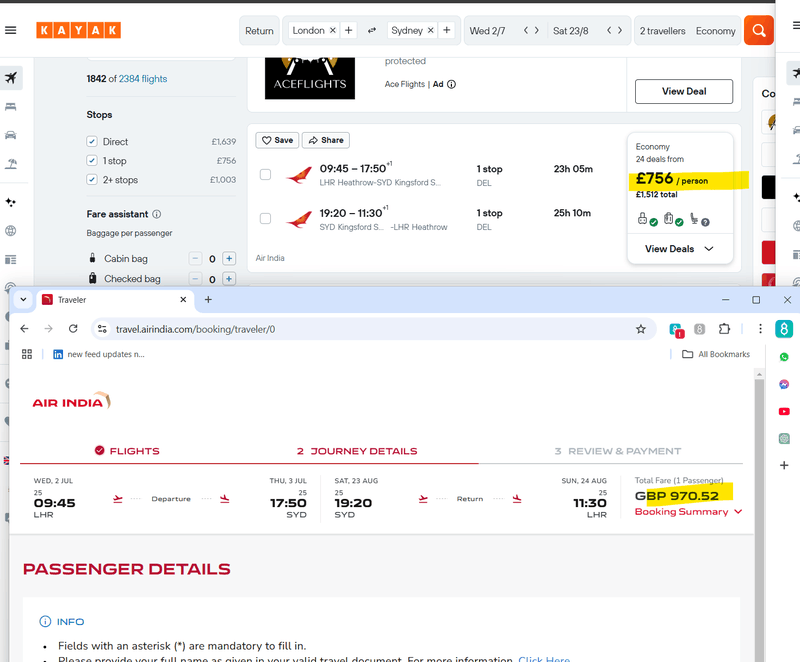Screen dimensions: 800x662
Task: Share the Air India flight result
Action: (x=326, y=140)
